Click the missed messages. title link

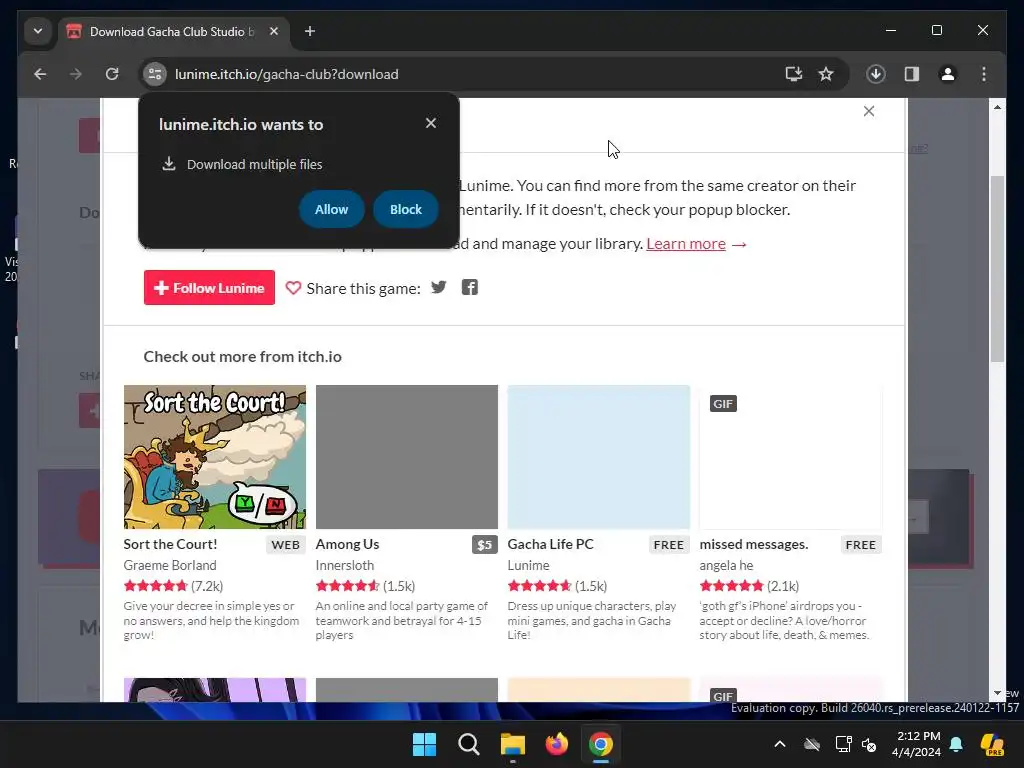(754, 544)
